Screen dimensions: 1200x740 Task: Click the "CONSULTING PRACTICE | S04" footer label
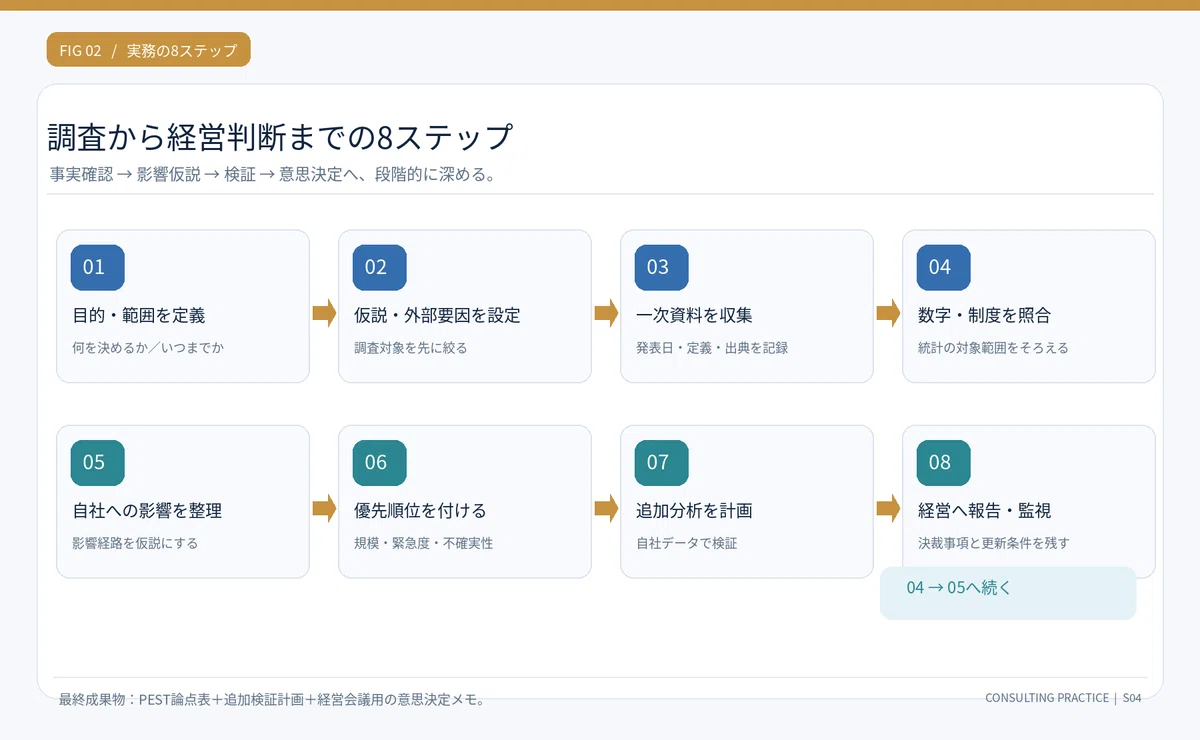[x=1063, y=698]
